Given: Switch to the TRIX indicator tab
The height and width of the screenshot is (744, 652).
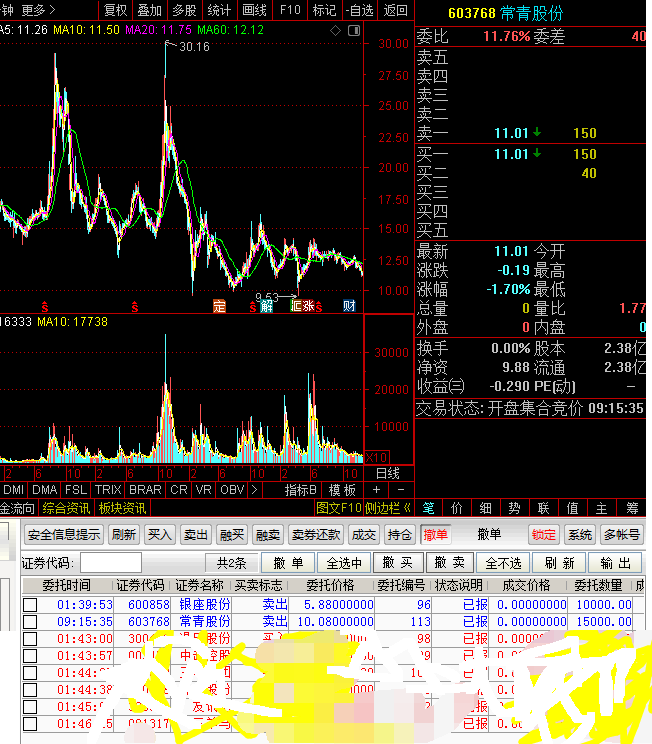Looking at the screenshot, I should pyautogui.click(x=107, y=490).
